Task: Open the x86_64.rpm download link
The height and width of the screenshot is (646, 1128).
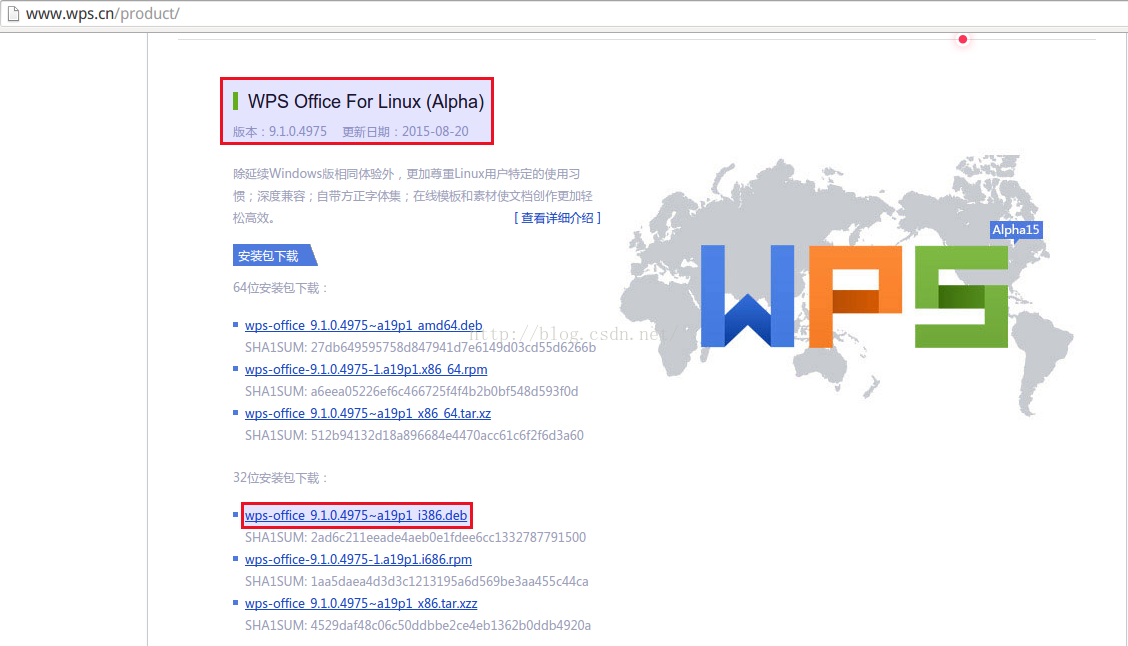Action: click(366, 369)
